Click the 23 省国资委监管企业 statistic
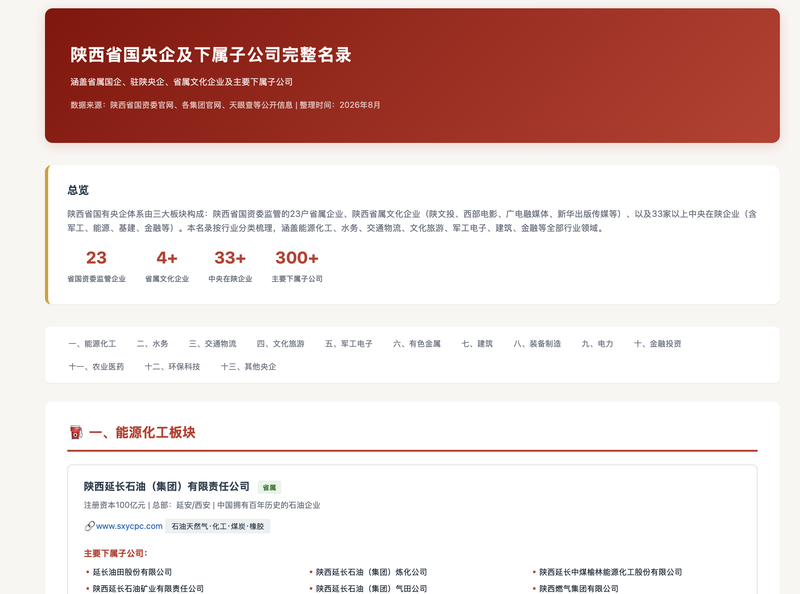Viewport: 800px width, 594px height. click(96, 265)
